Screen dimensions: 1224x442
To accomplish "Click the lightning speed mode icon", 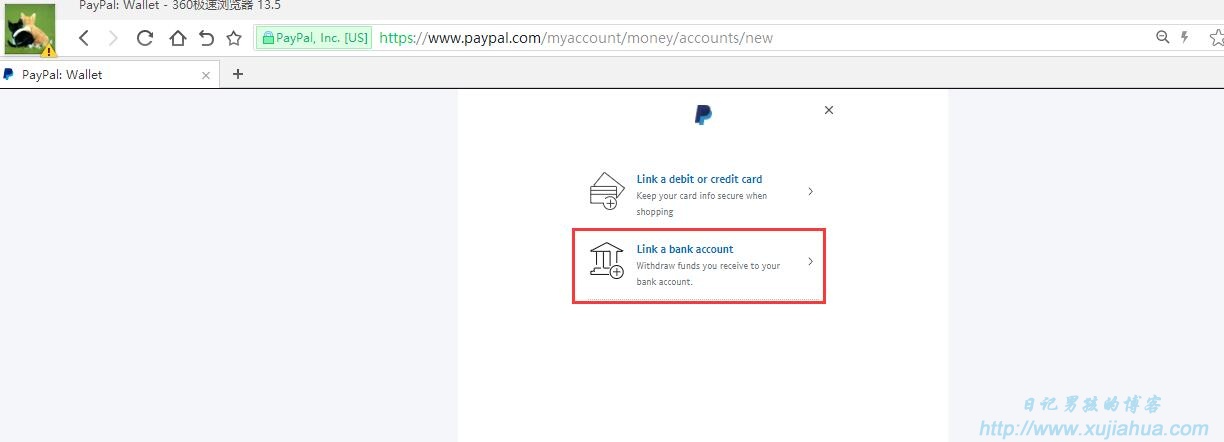I will 1186,37.
